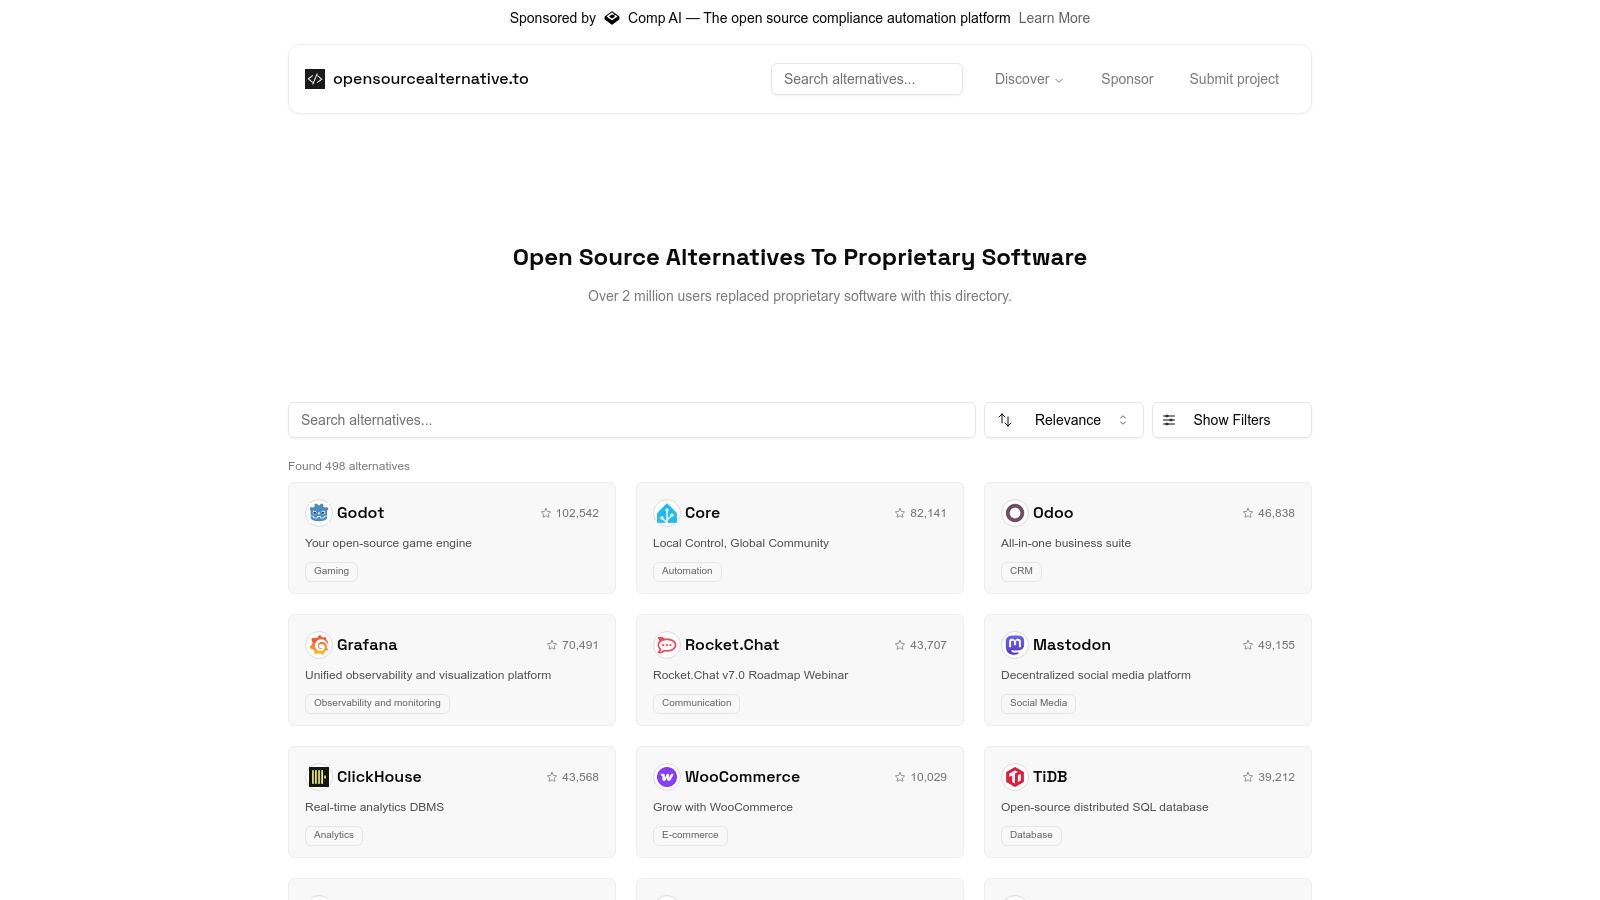The height and width of the screenshot is (900, 1600).
Task: Open the Godot project icon
Action: tap(318, 513)
